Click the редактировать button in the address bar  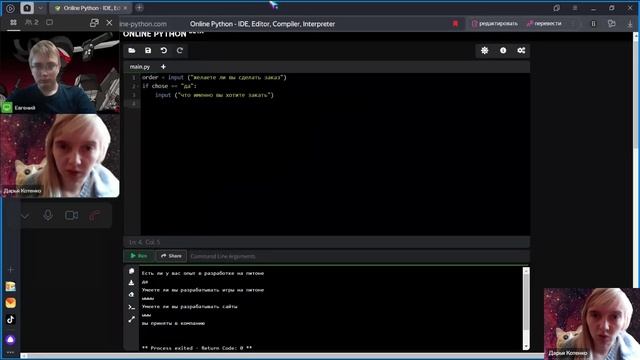coord(495,24)
